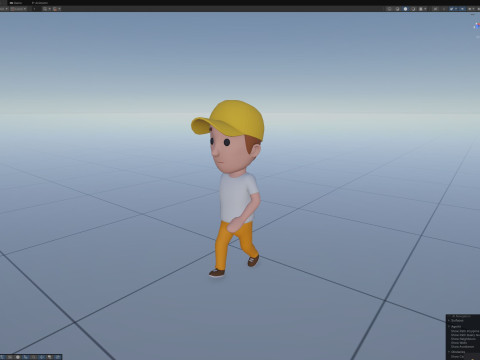
Task: Open the Local handle rotation dropdown
Action: click(18, 9)
